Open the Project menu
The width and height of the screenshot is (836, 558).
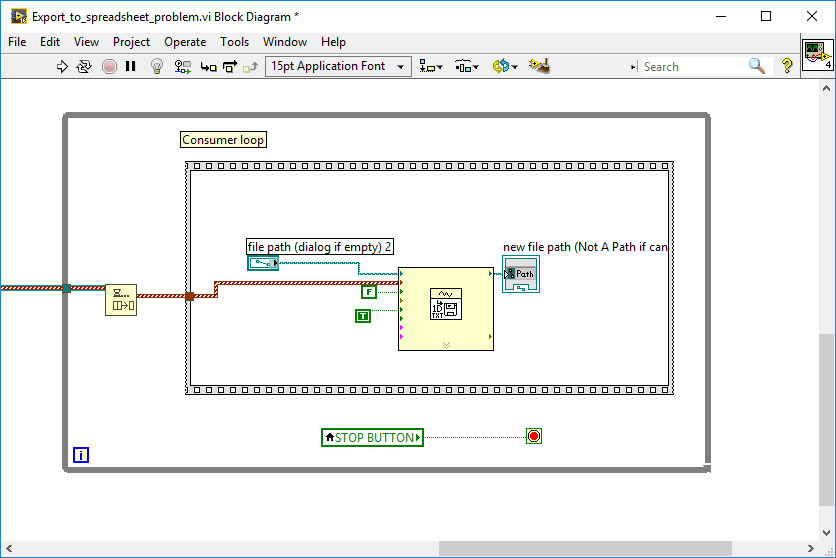point(131,42)
